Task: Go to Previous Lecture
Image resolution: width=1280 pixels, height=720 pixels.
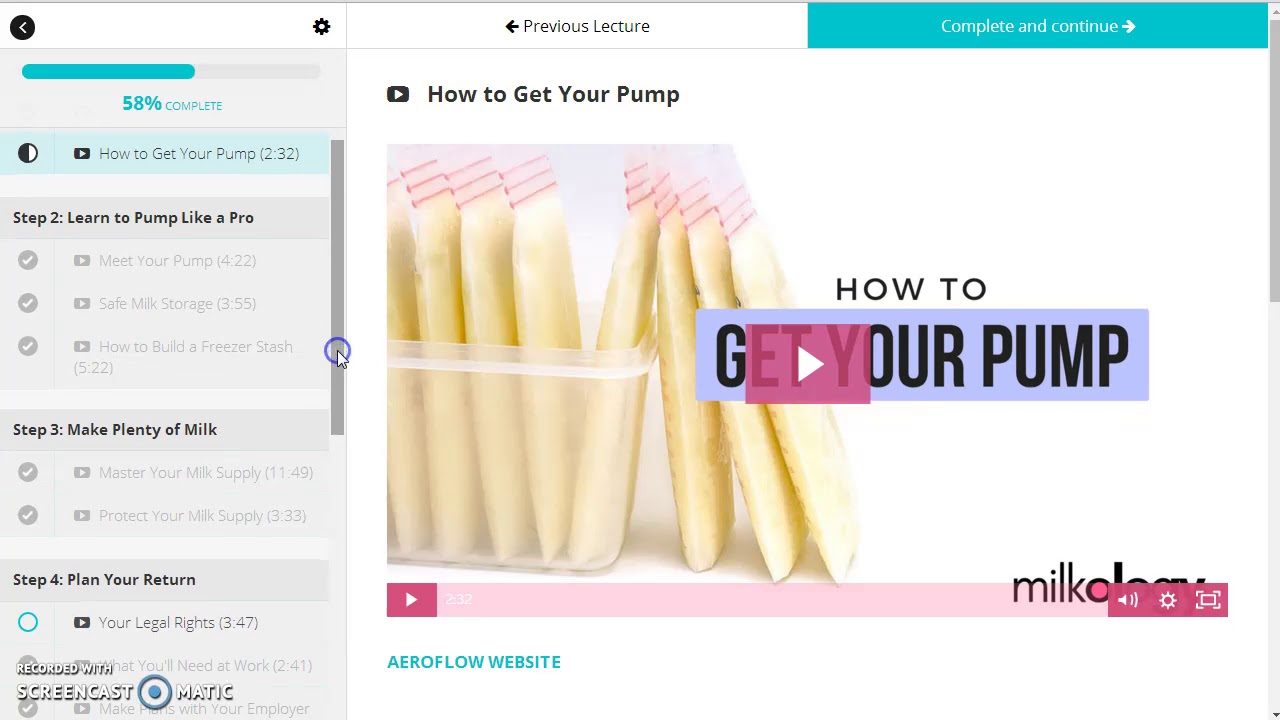Action: (x=577, y=26)
